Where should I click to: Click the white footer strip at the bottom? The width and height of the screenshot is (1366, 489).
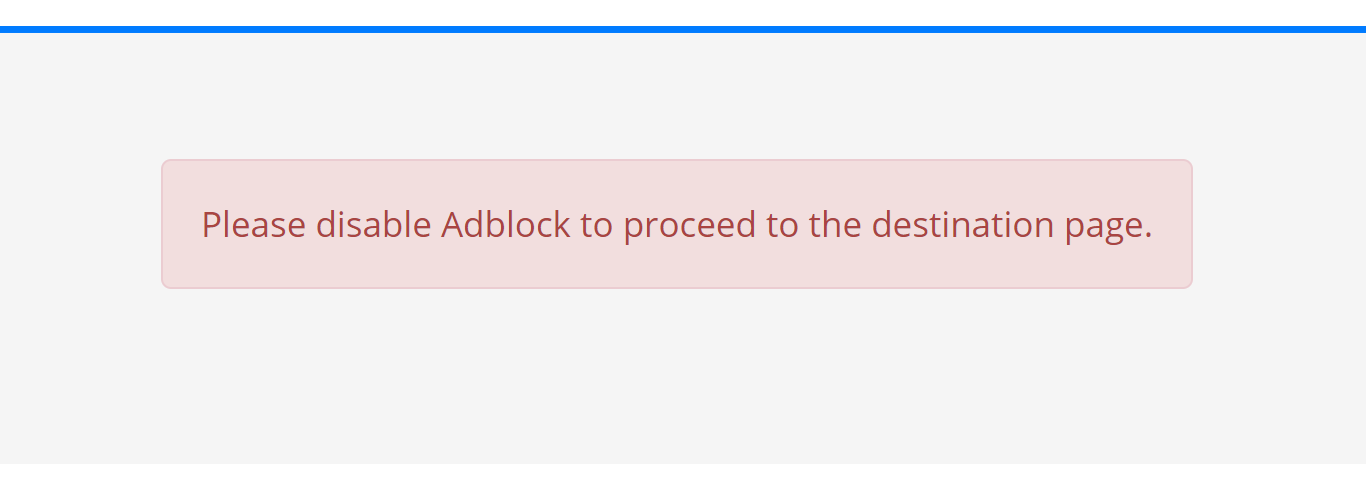click(683, 476)
